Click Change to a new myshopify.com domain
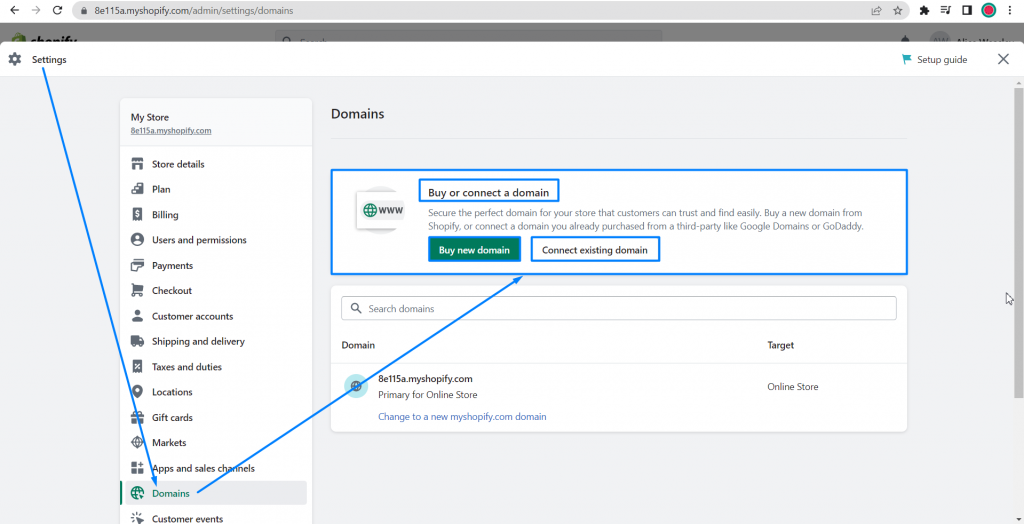The image size is (1024, 524). (x=462, y=416)
